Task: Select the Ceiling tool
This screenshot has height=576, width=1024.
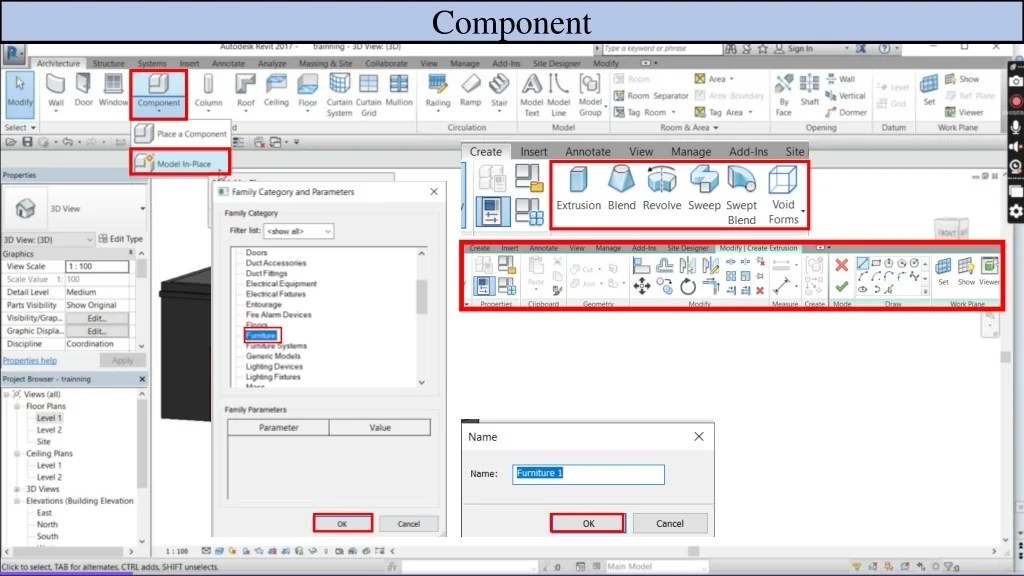Action: pos(276,91)
